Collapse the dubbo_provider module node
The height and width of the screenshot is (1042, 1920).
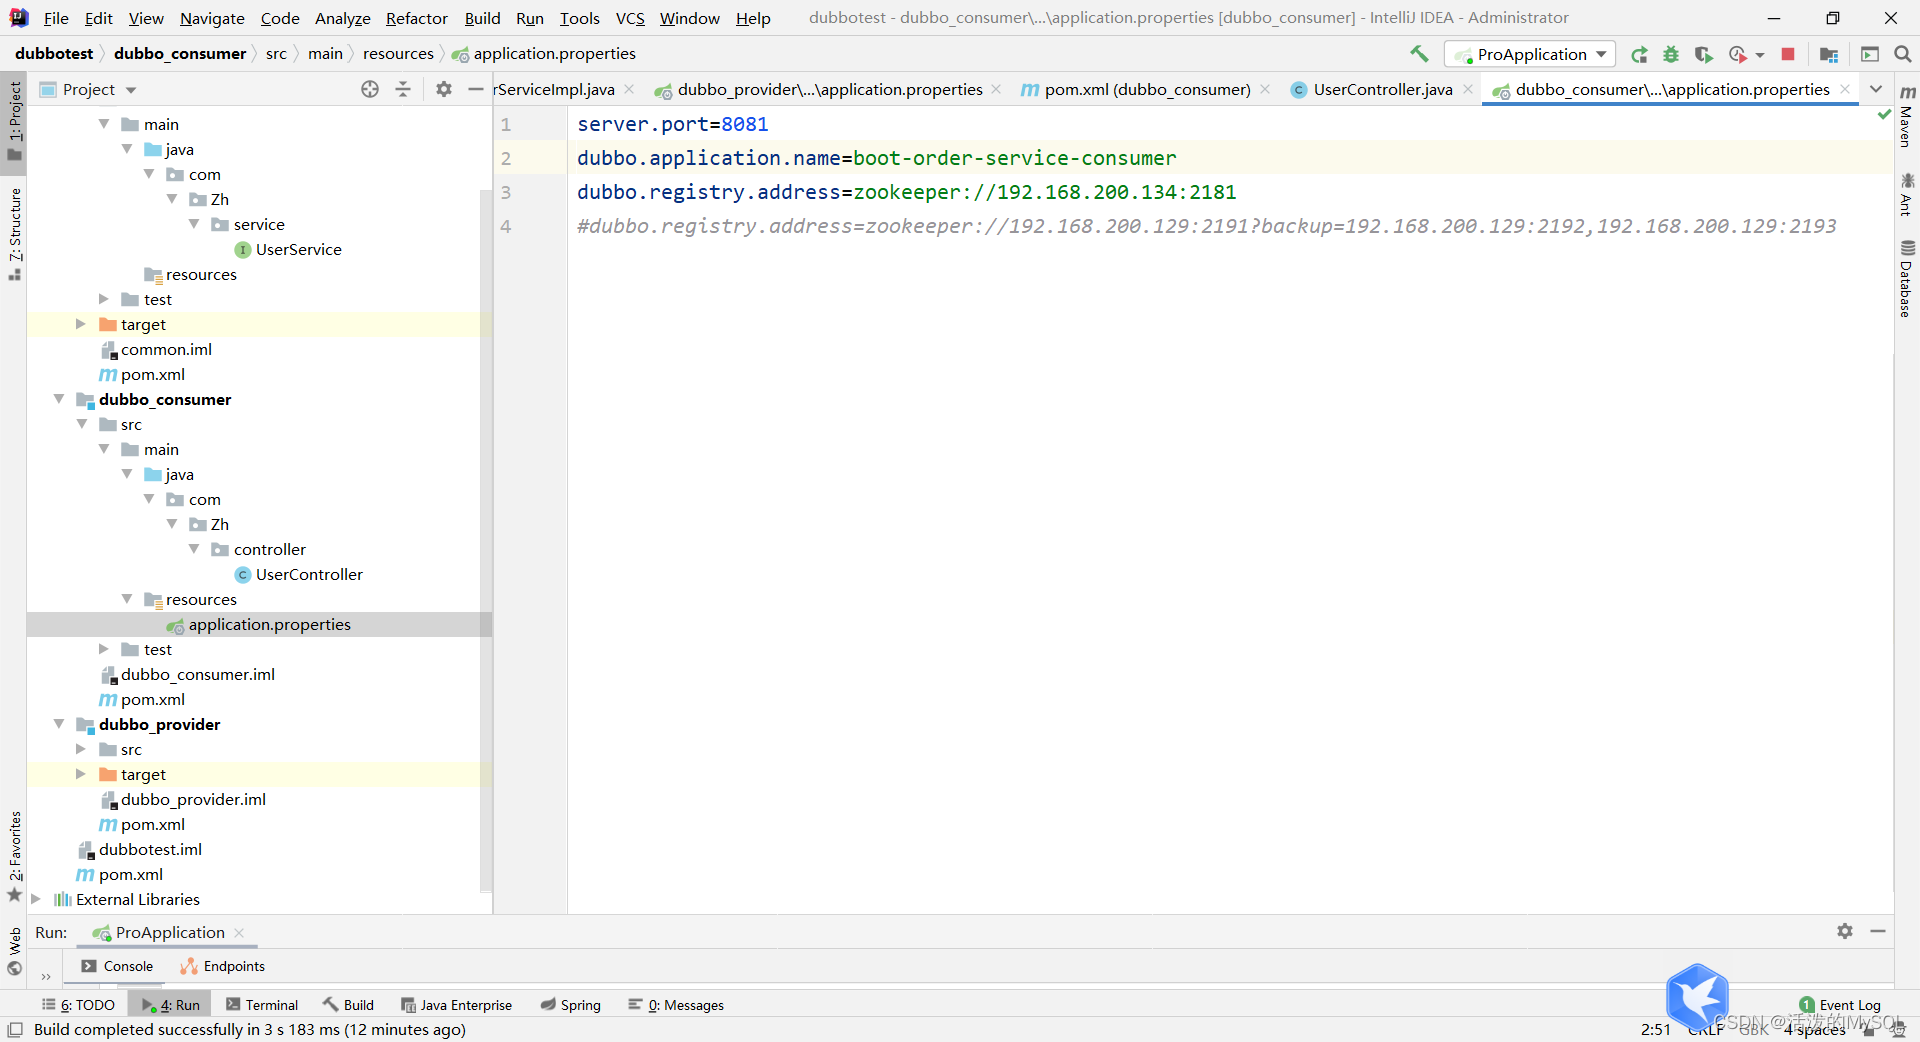tap(59, 724)
